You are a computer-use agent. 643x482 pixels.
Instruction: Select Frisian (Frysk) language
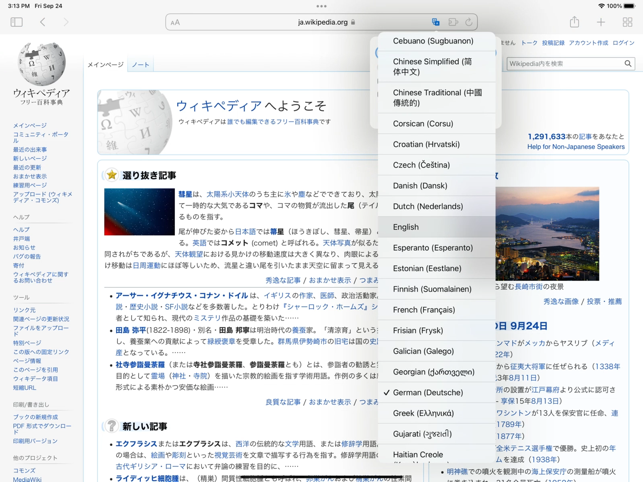(x=436, y=330)
